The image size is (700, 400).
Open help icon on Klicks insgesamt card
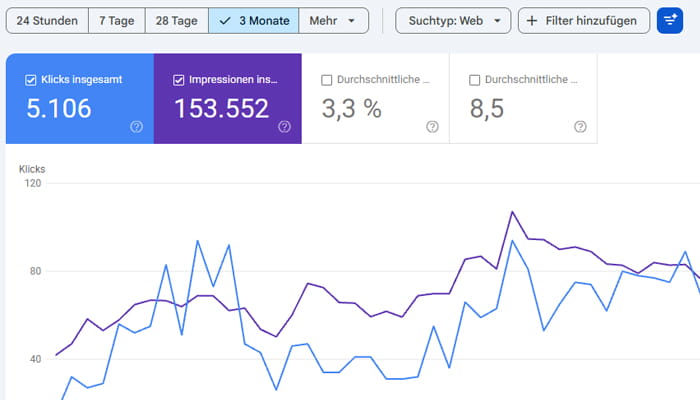tap(137, 127)
